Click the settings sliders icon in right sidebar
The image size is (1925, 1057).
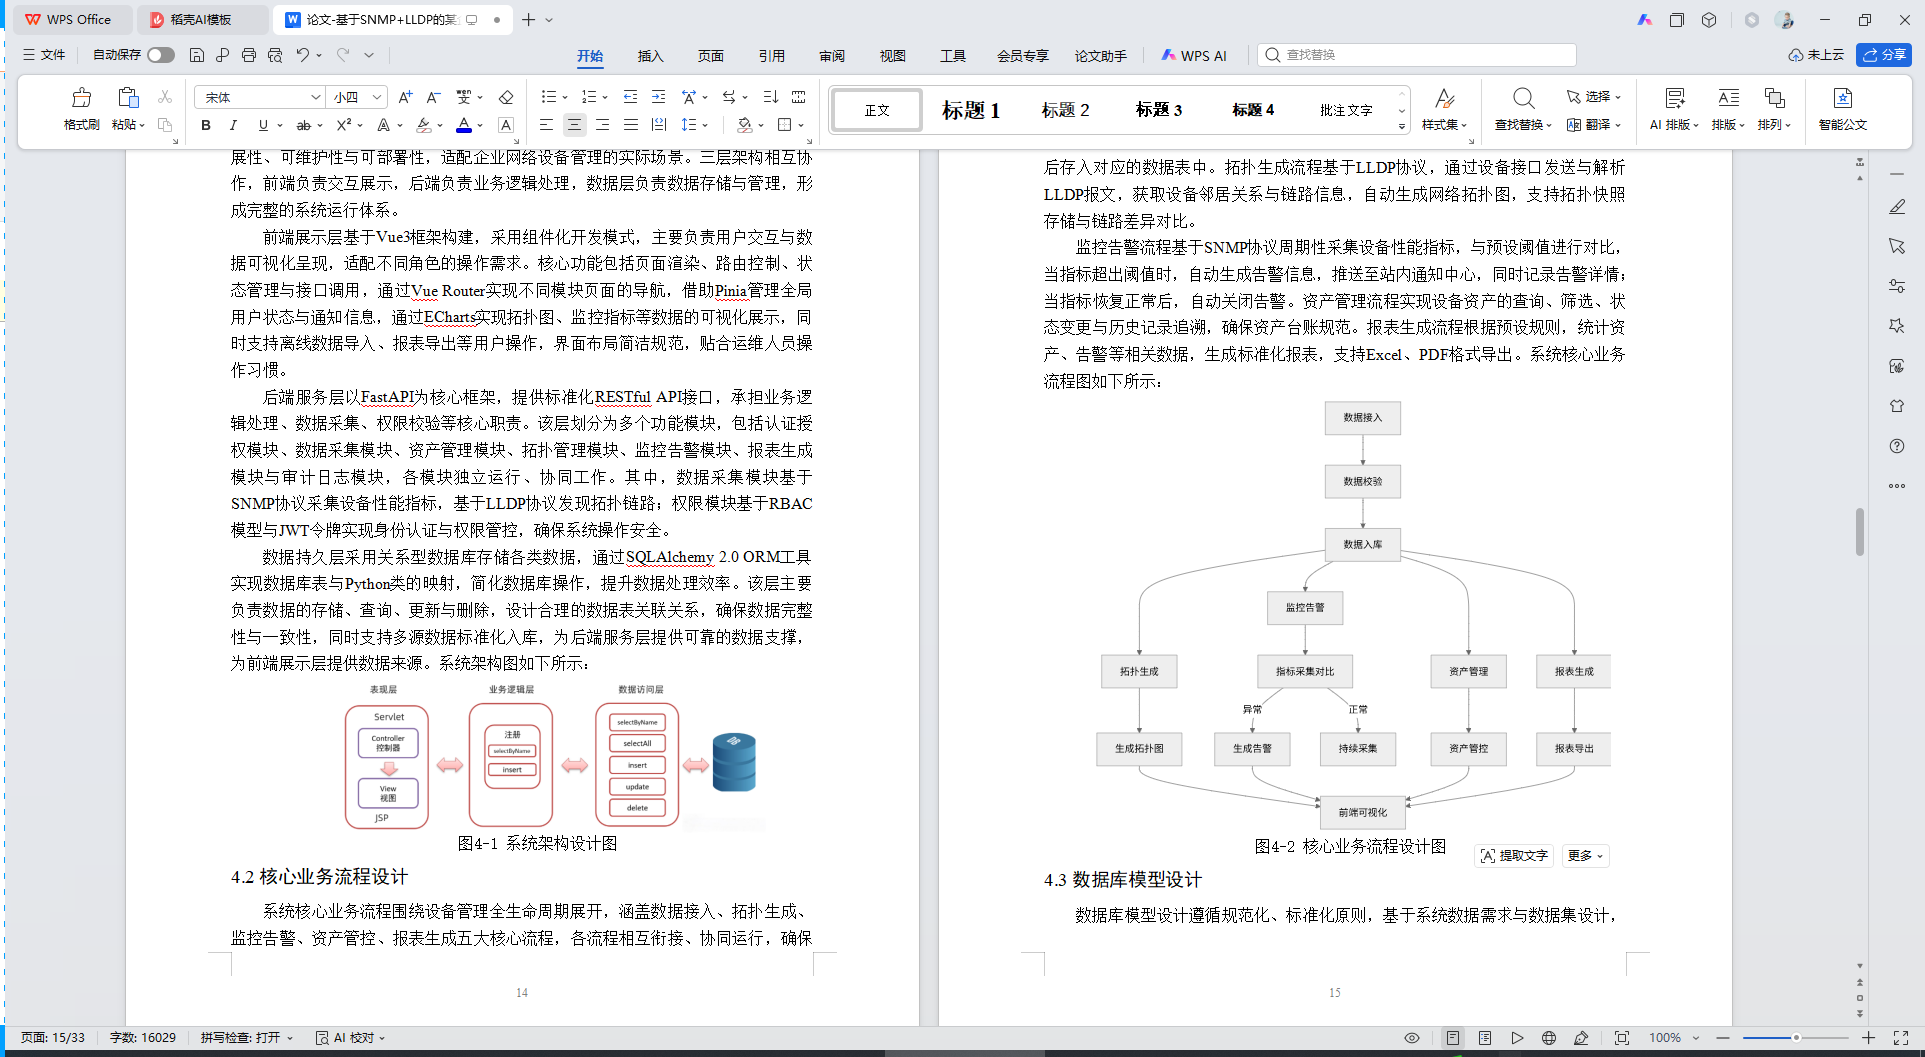[1897, 286]
